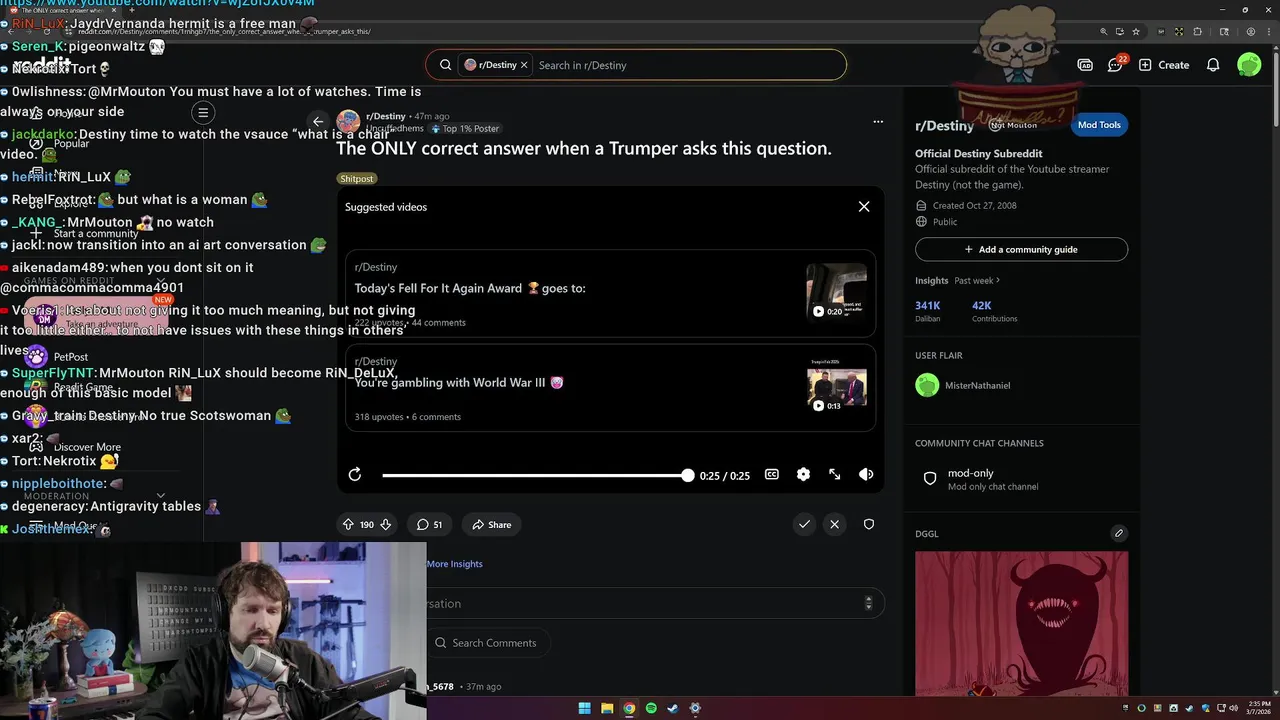Image resolution: width=1280 pixels, height=720 pixels.
Task: Open a new browser tab
Action: point(132,10)
